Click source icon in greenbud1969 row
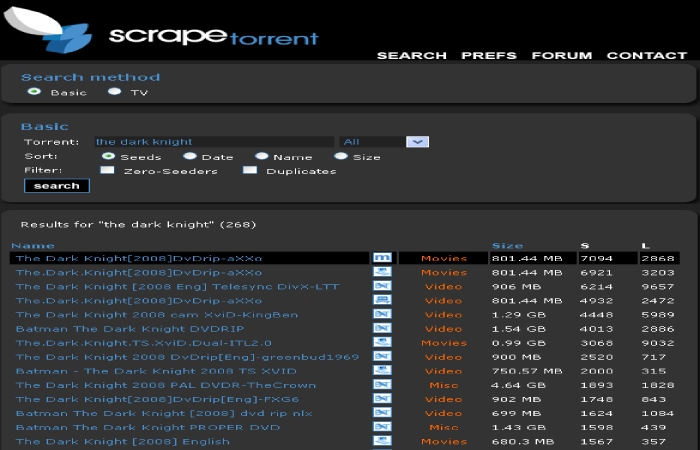Image resolution: width=700 pixels, height=450 pixels. 382,357
